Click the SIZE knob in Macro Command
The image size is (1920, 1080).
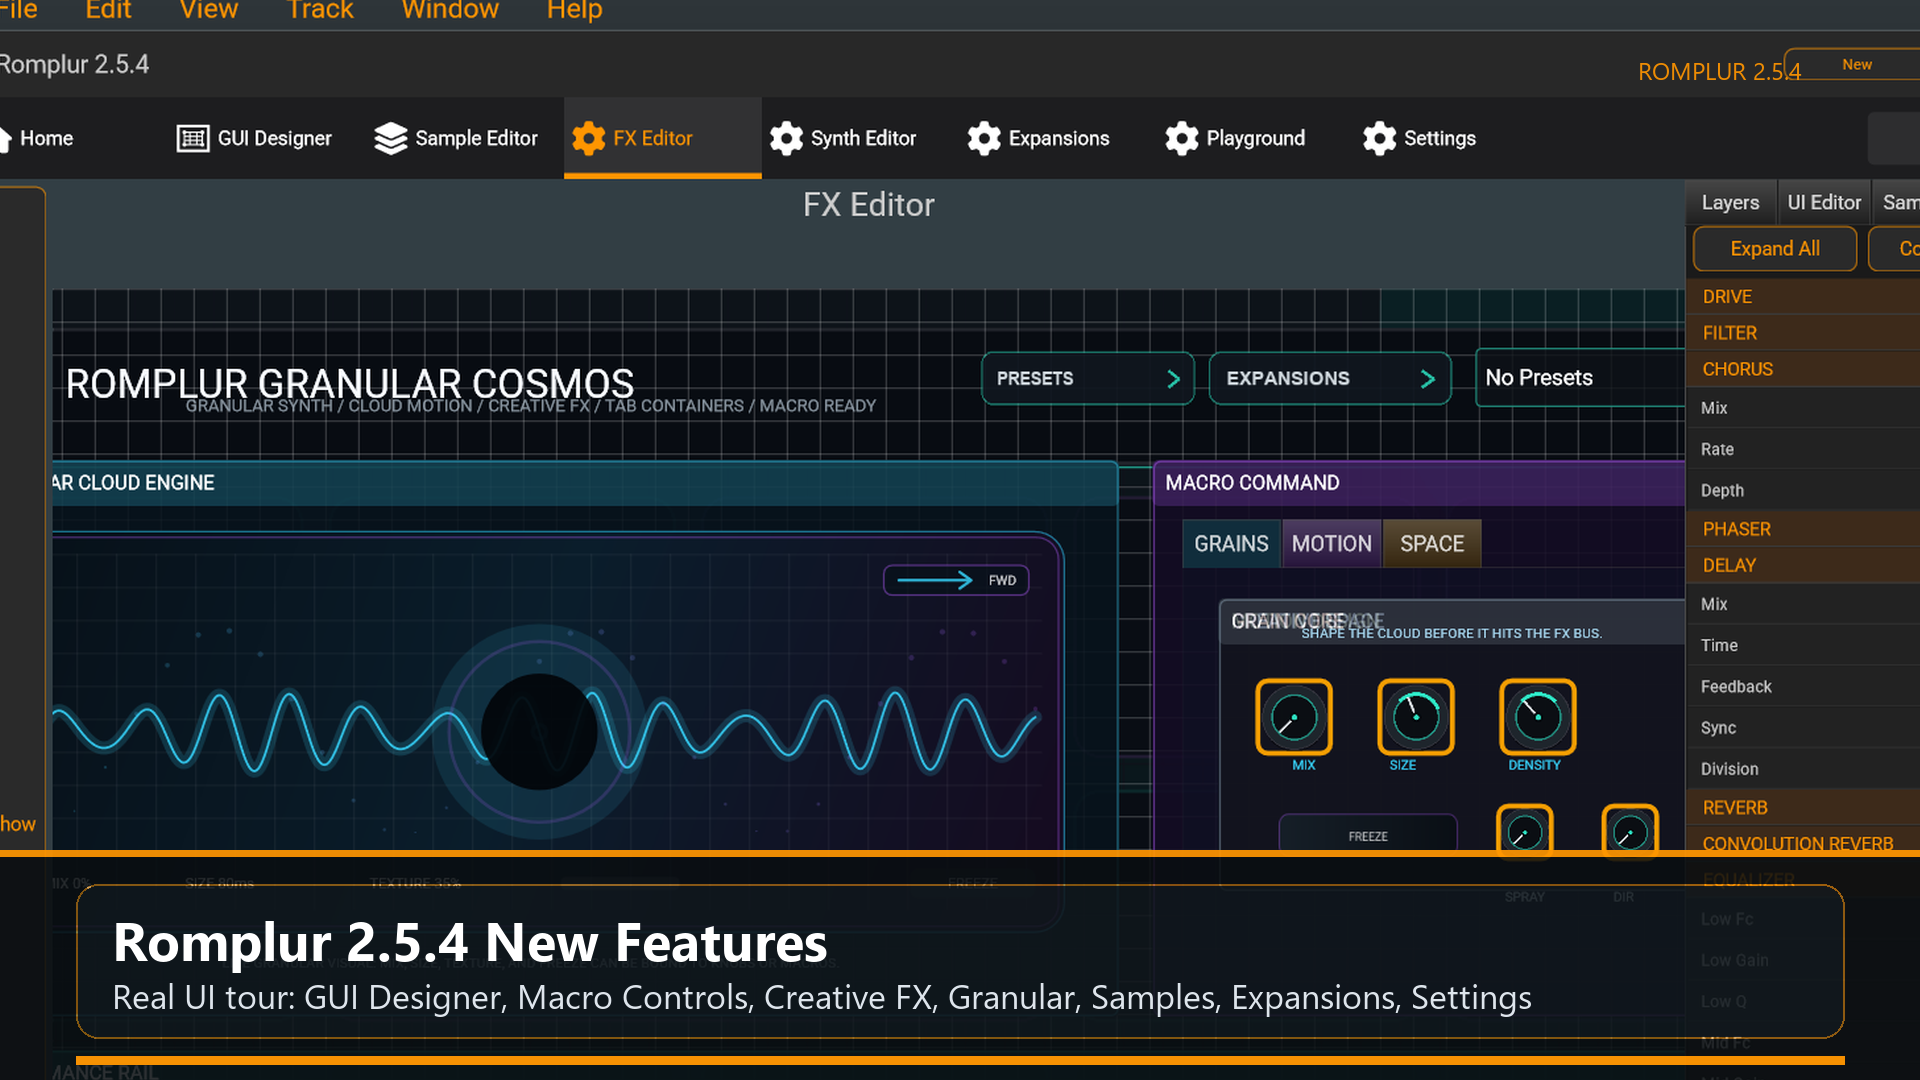point(1416,717)
